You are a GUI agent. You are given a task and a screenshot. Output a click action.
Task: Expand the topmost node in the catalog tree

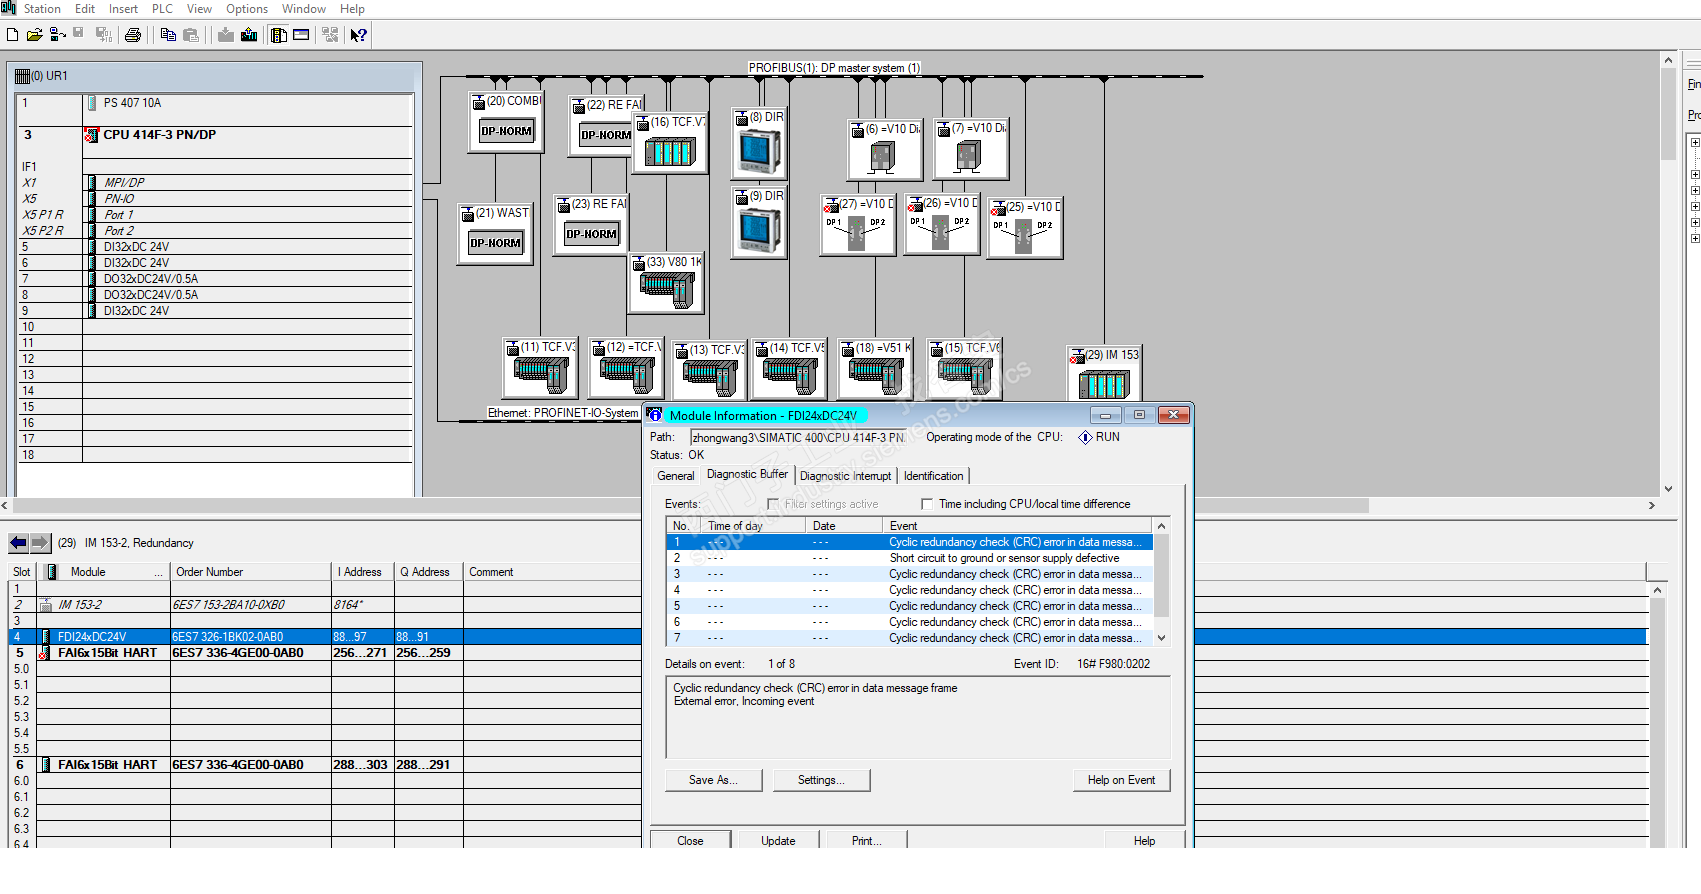[x=1694, y=143]
